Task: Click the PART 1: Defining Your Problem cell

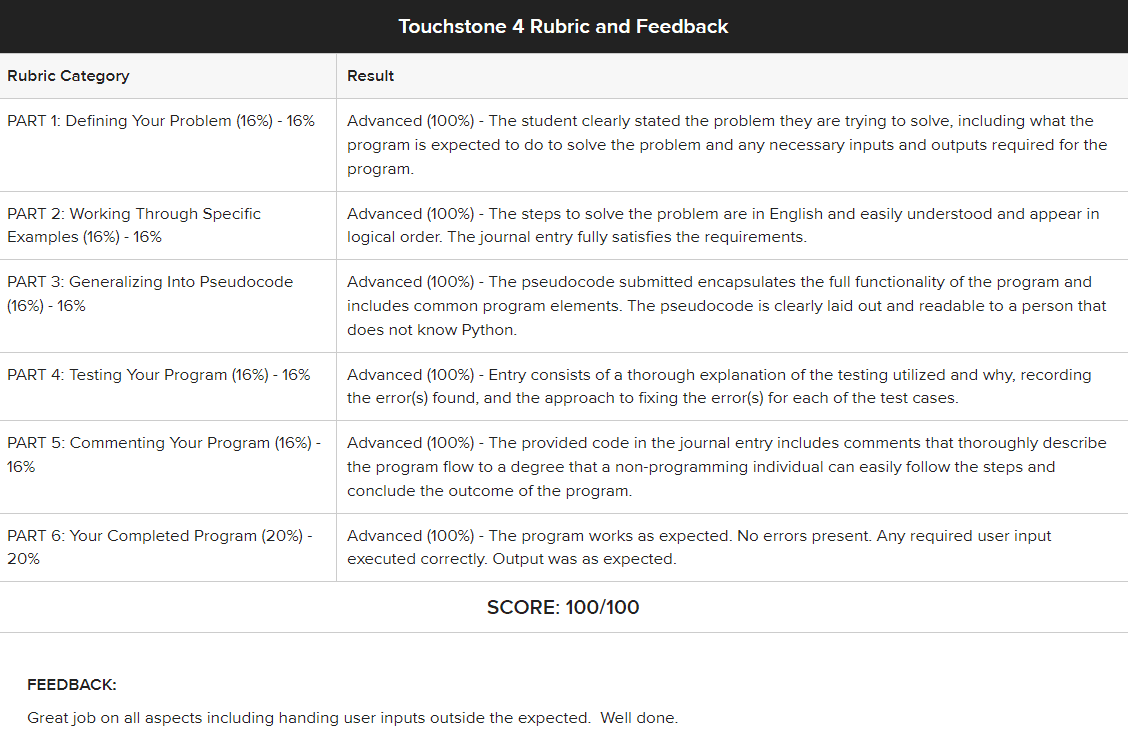Action: (161, 121)
